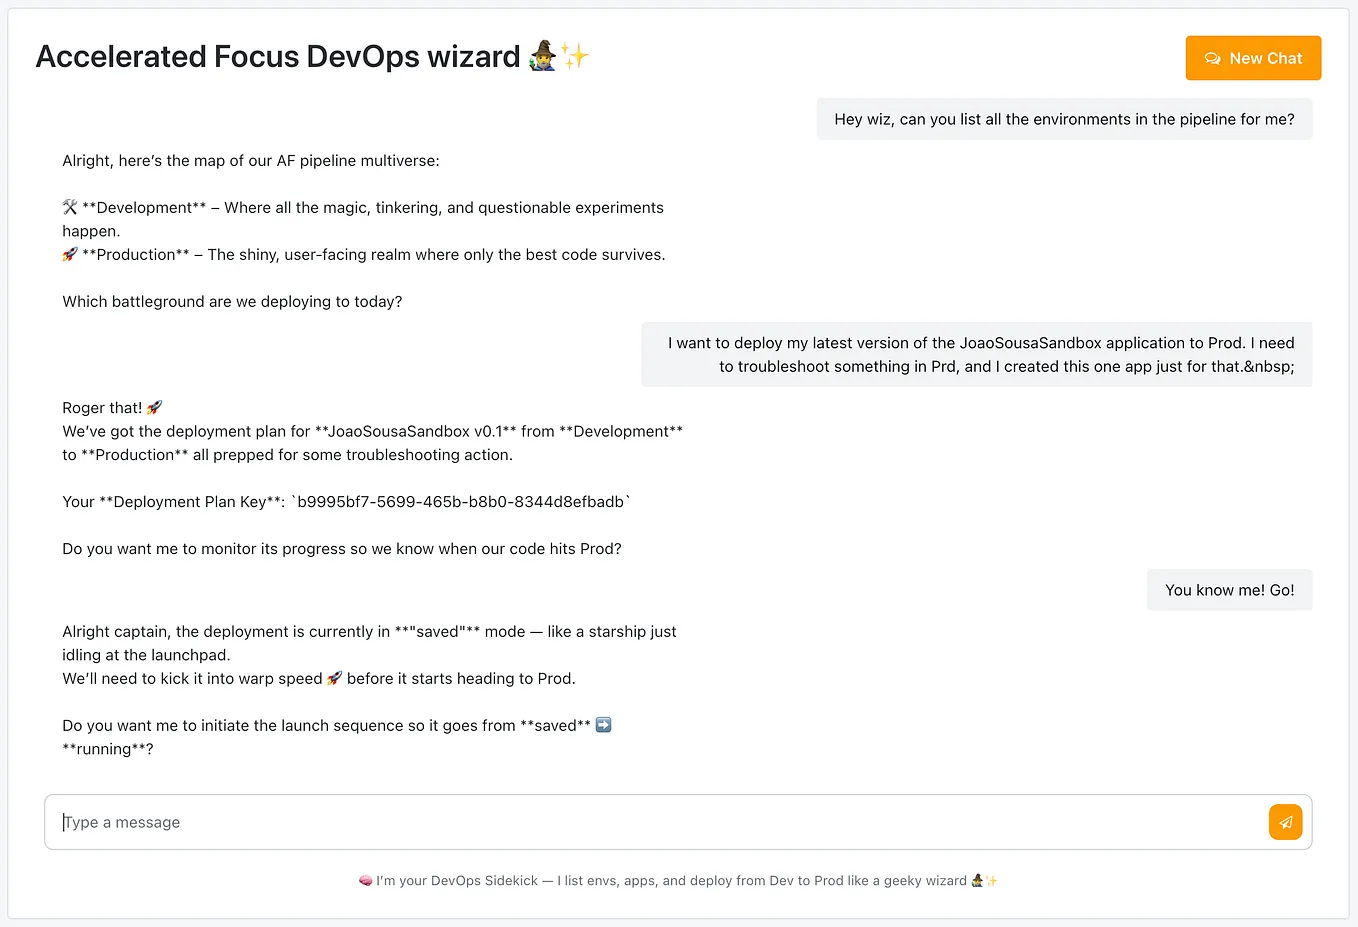Screen dimensions: 1358x927
Task: Start a New Chat
Action: [1253, 57]
